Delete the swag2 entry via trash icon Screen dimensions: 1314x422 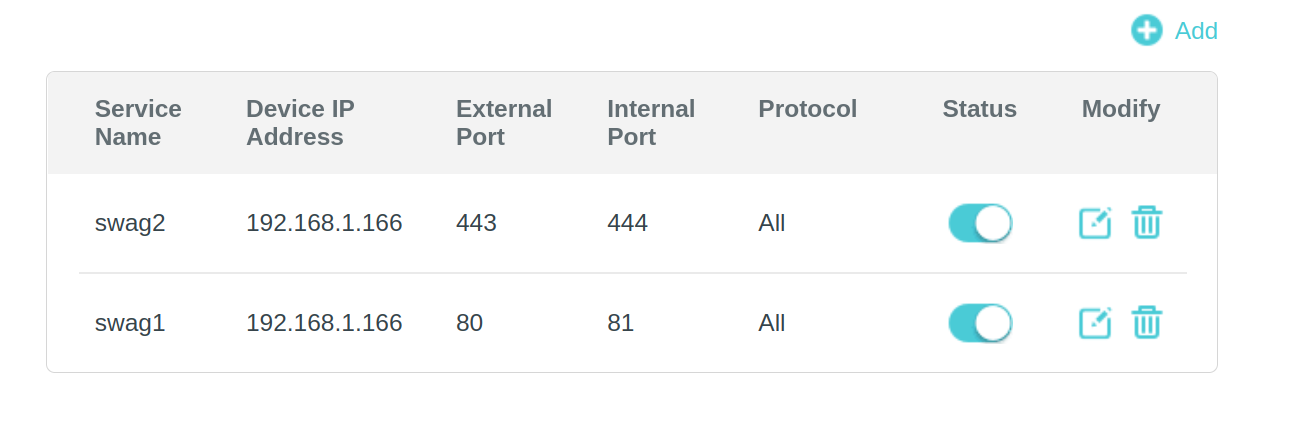coord(1146,222)
